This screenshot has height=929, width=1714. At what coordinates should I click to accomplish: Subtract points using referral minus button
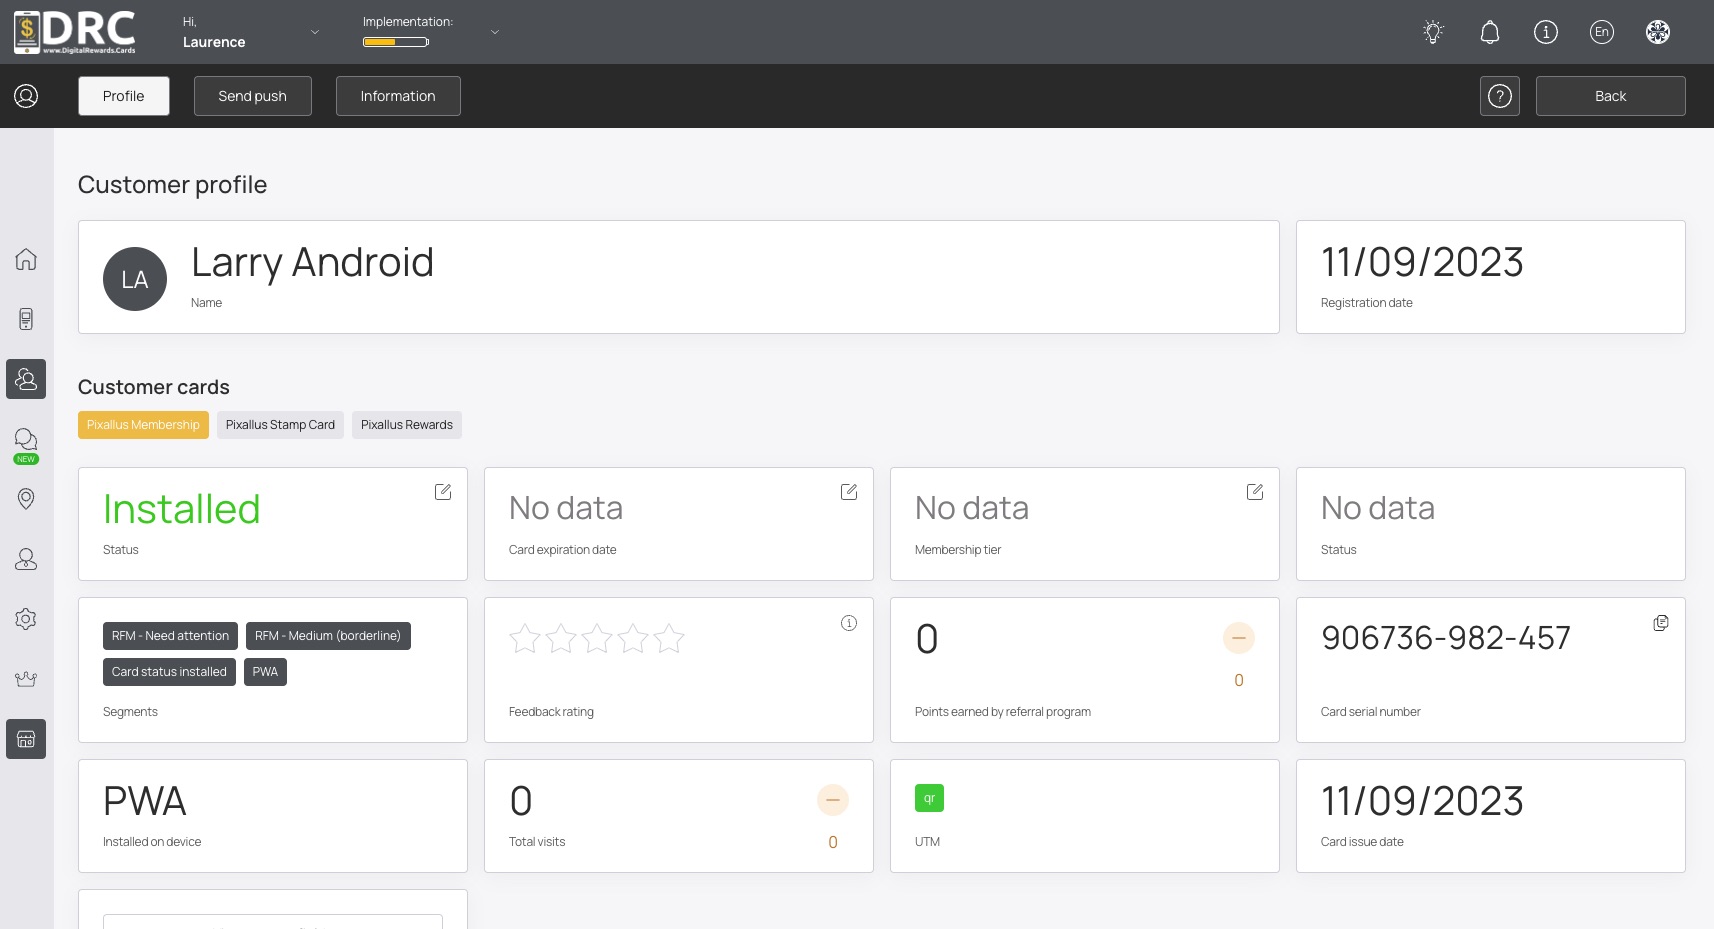click(x=1238, y=638)
